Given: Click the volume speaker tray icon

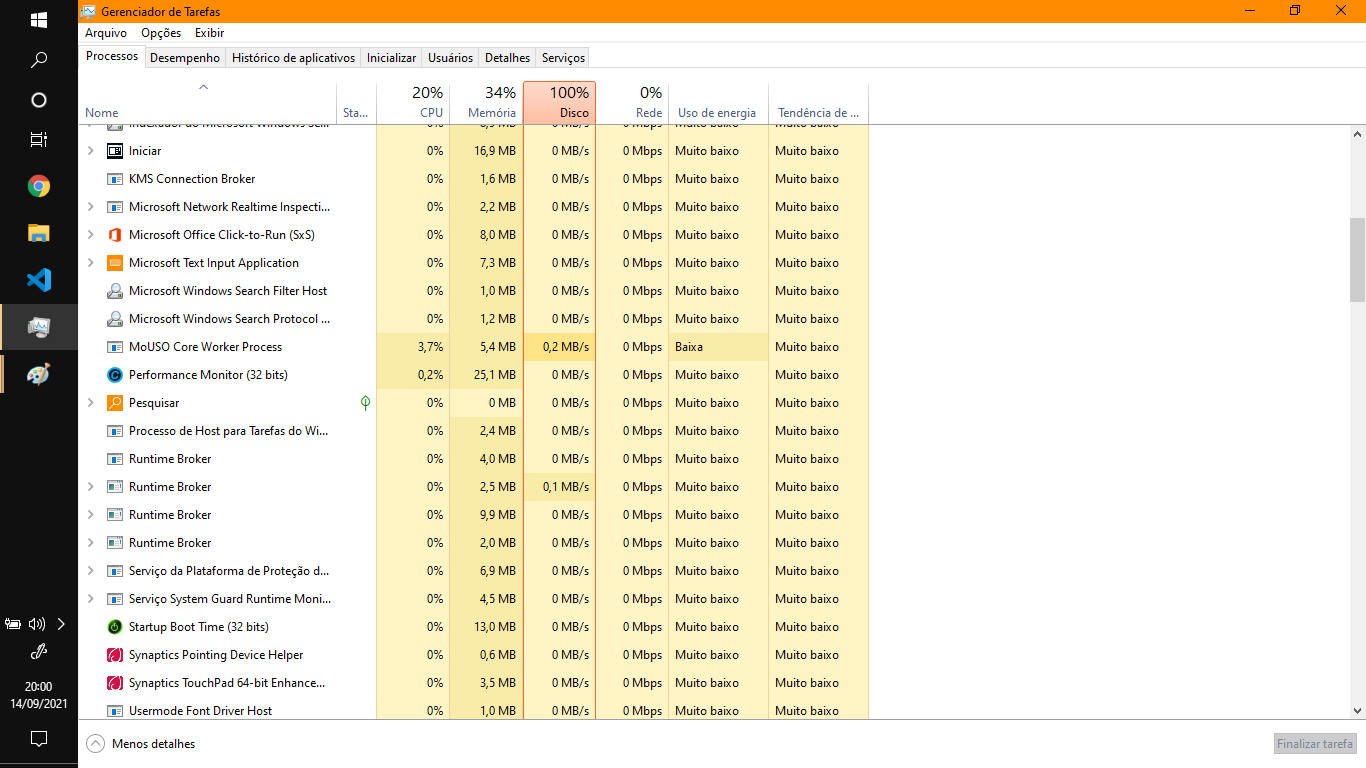Looking at the screenshot, I should (37, 624).
